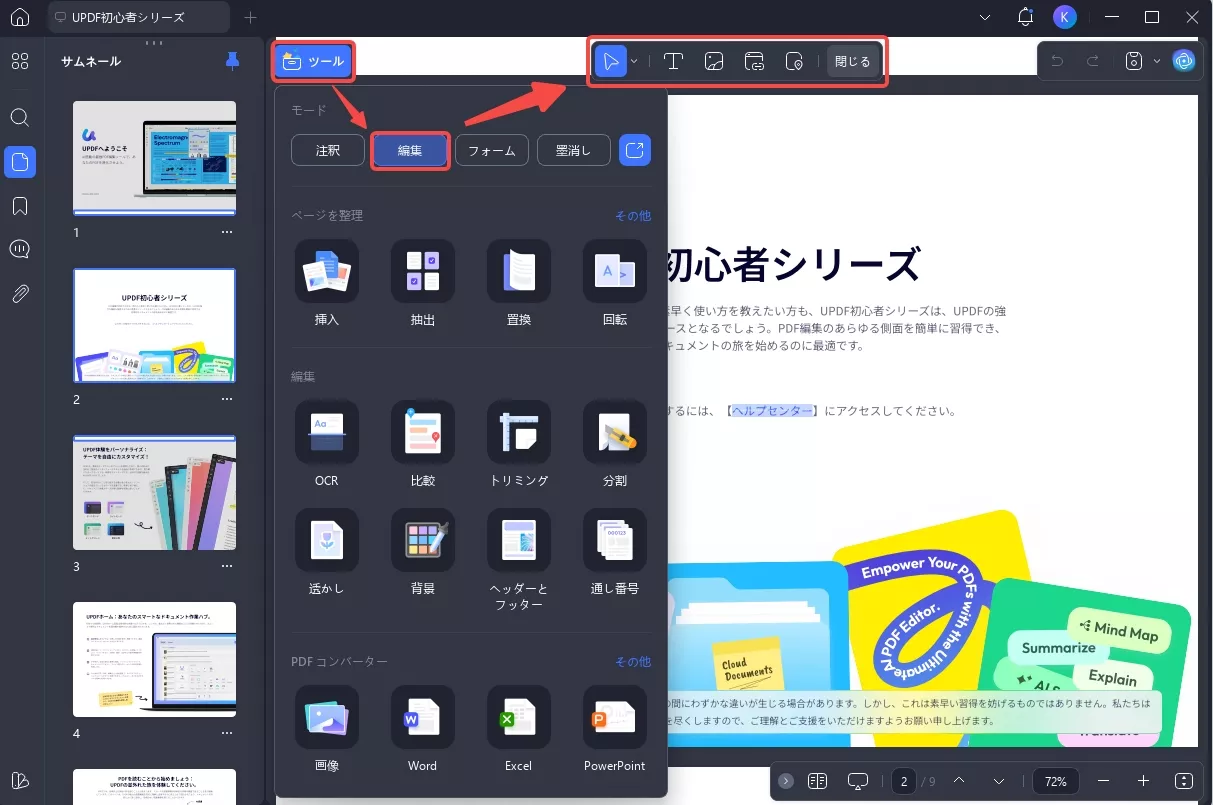
Task: Open the K user account avatar
Action: click(1064, 17)
